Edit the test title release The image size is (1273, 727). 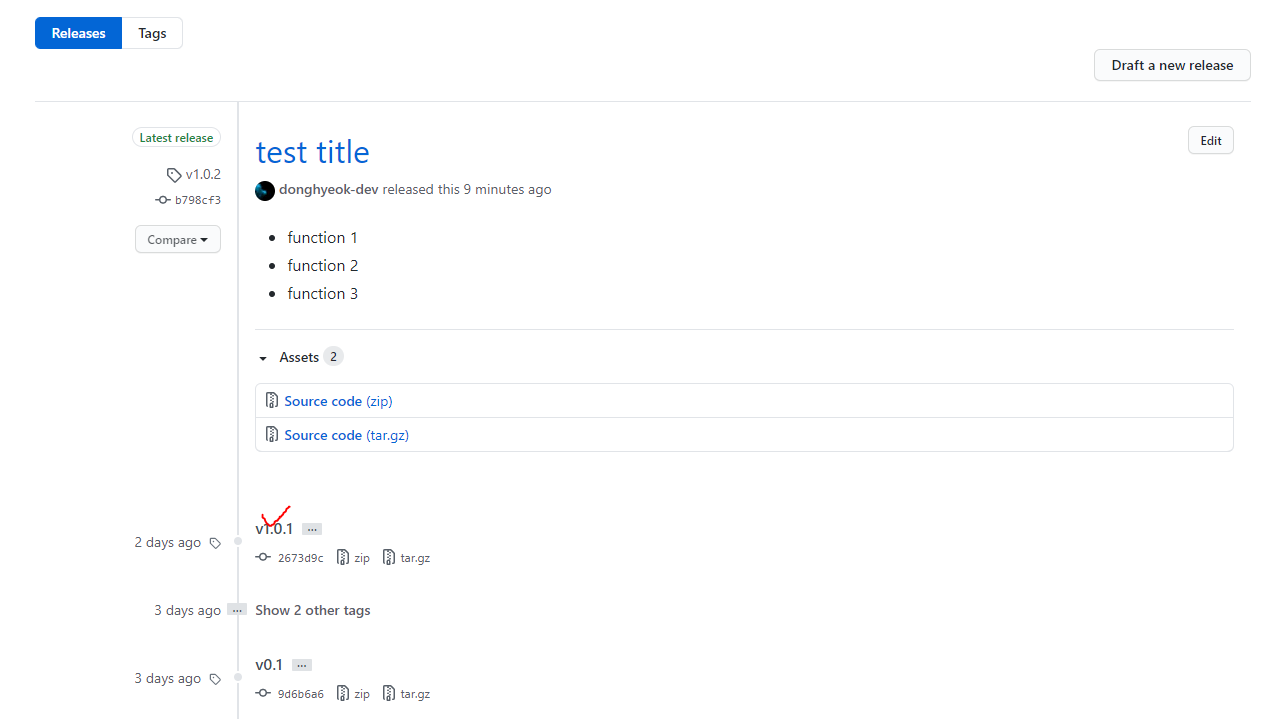coord(1211,141)
